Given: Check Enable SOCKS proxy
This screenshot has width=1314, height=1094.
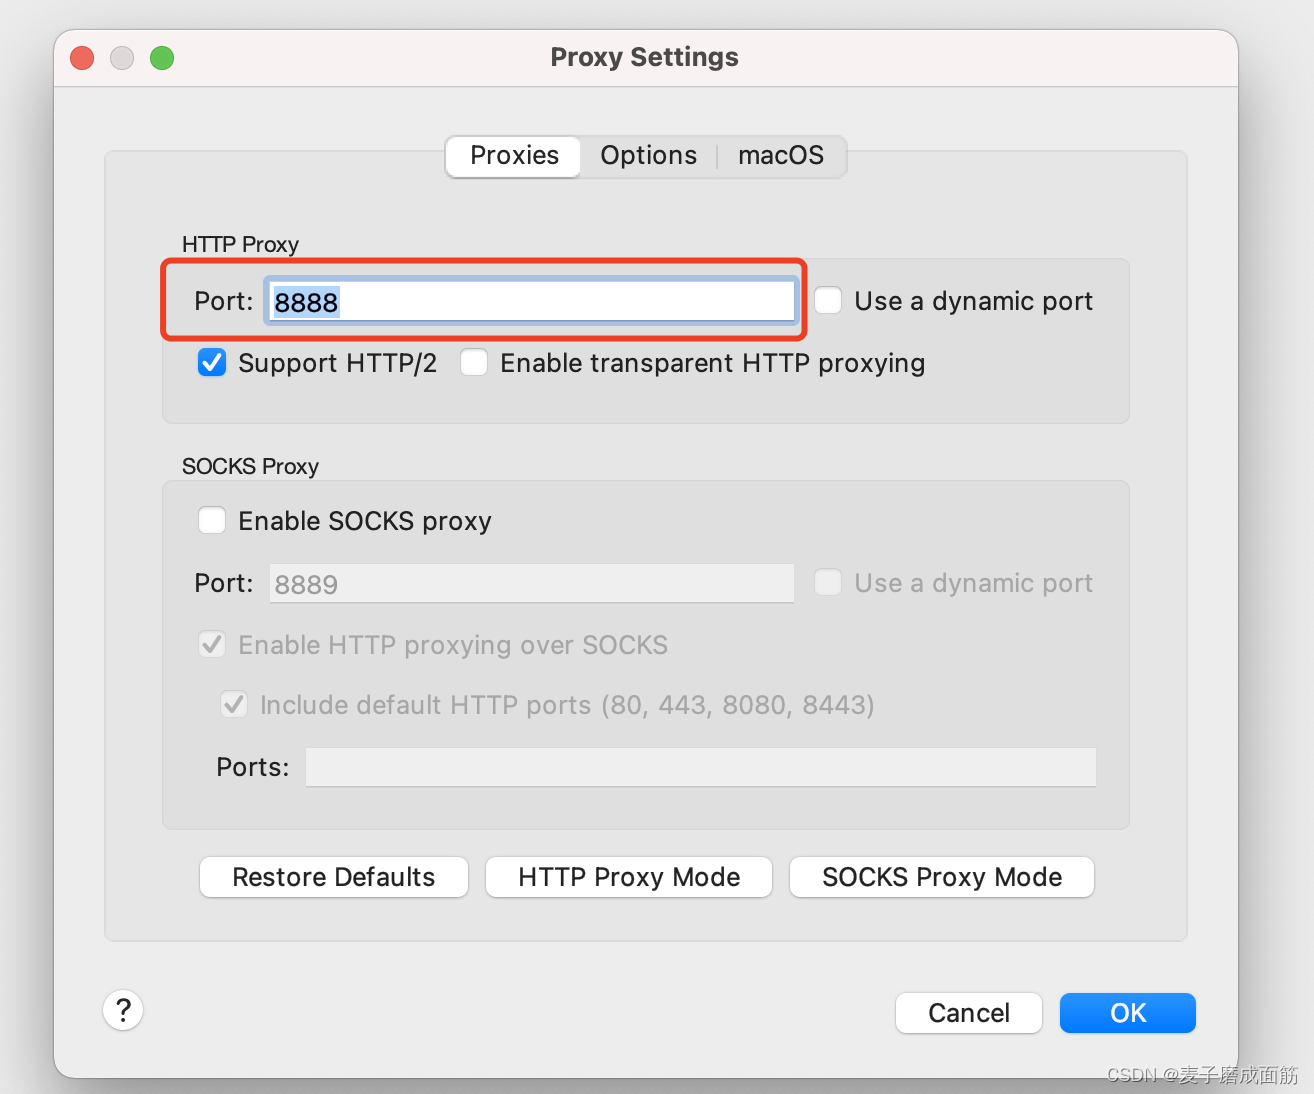Looking at the screenshot, I should [212, 520].
